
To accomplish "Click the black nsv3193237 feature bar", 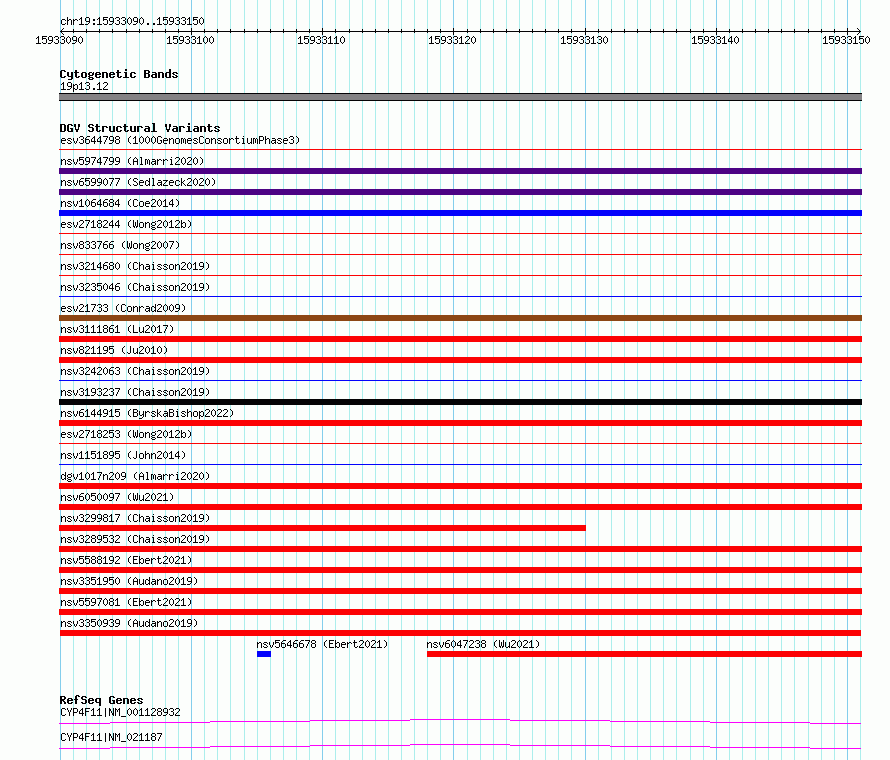I will tap(461, 402).
